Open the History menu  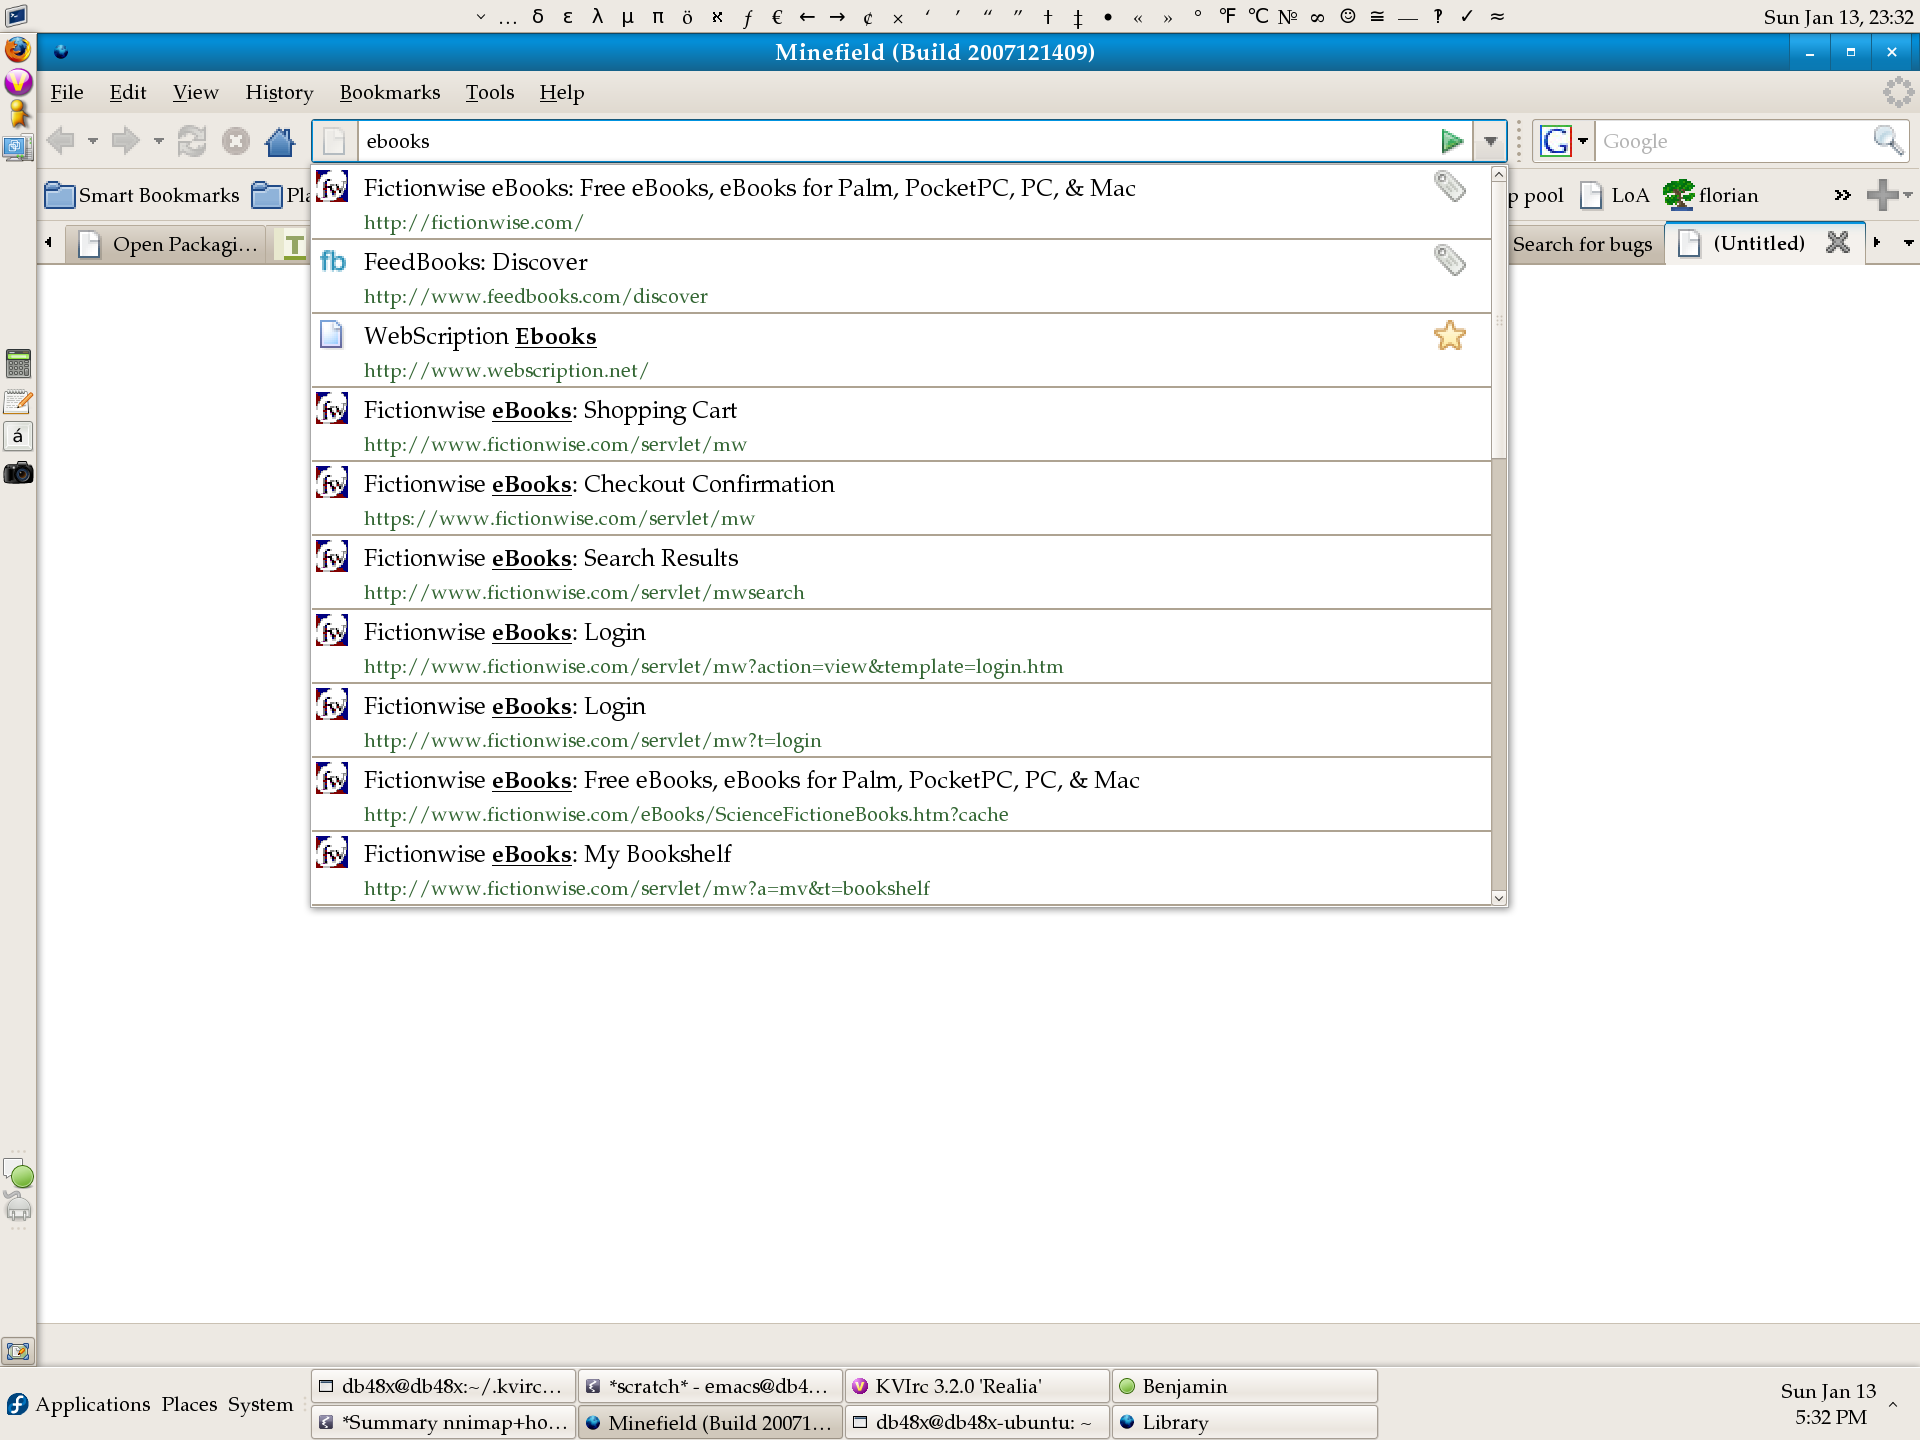point(279,92)
